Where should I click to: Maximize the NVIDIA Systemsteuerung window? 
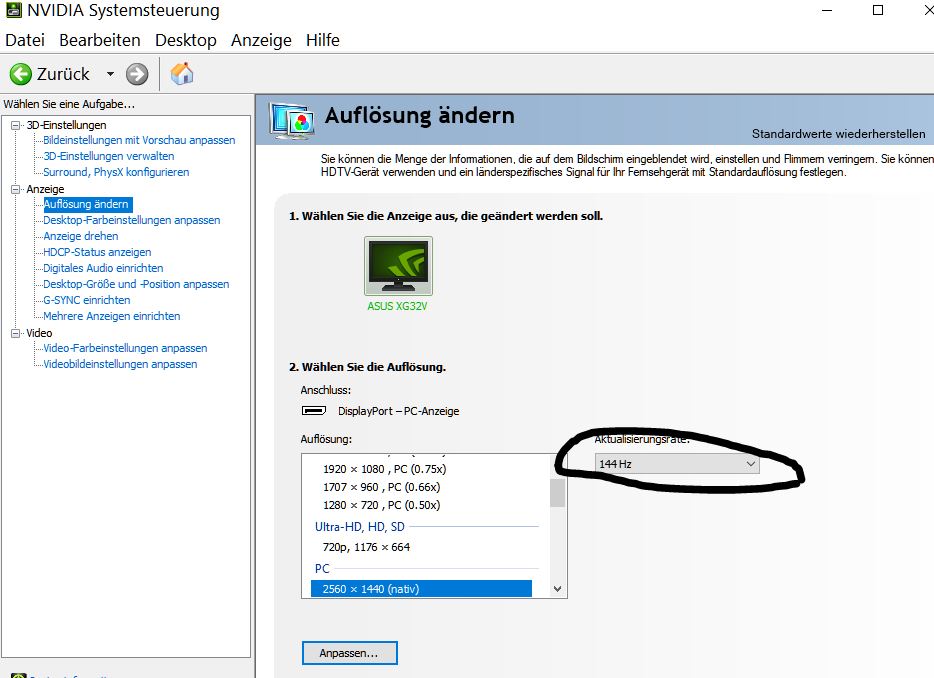click(x=877, y=10)
